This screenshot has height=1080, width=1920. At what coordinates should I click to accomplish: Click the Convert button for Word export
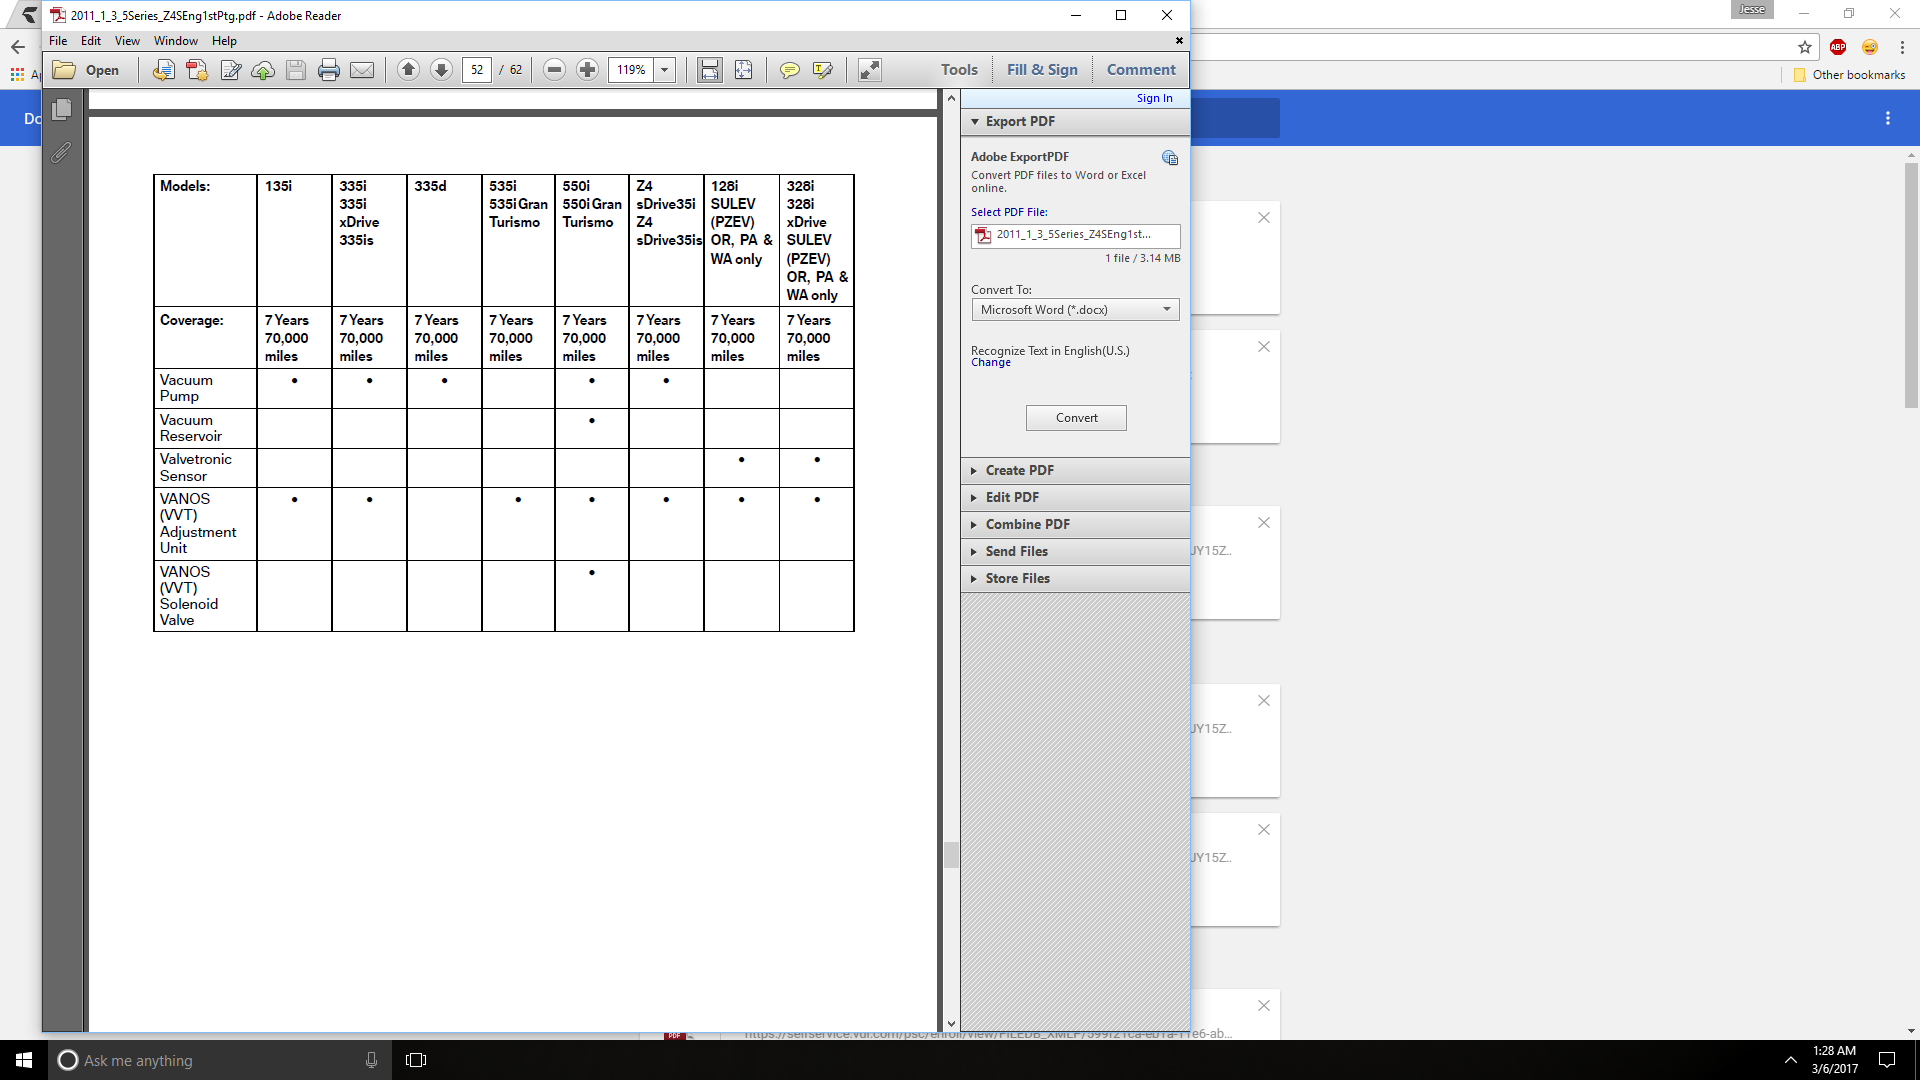(1075, 418)
